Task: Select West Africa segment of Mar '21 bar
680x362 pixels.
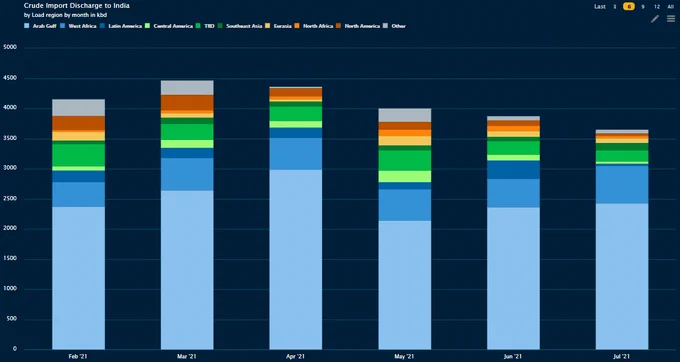Action: point(187,174)
